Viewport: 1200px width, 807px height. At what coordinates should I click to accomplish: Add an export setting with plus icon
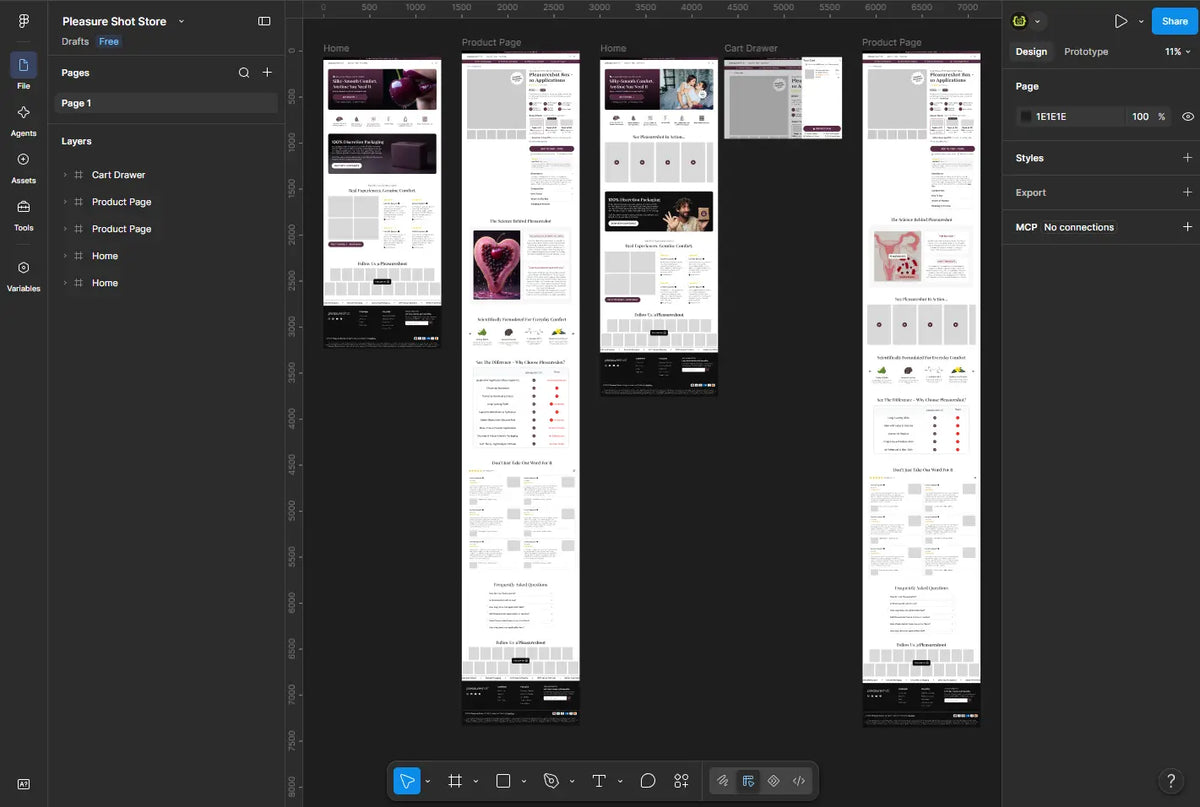[1187, 192]
